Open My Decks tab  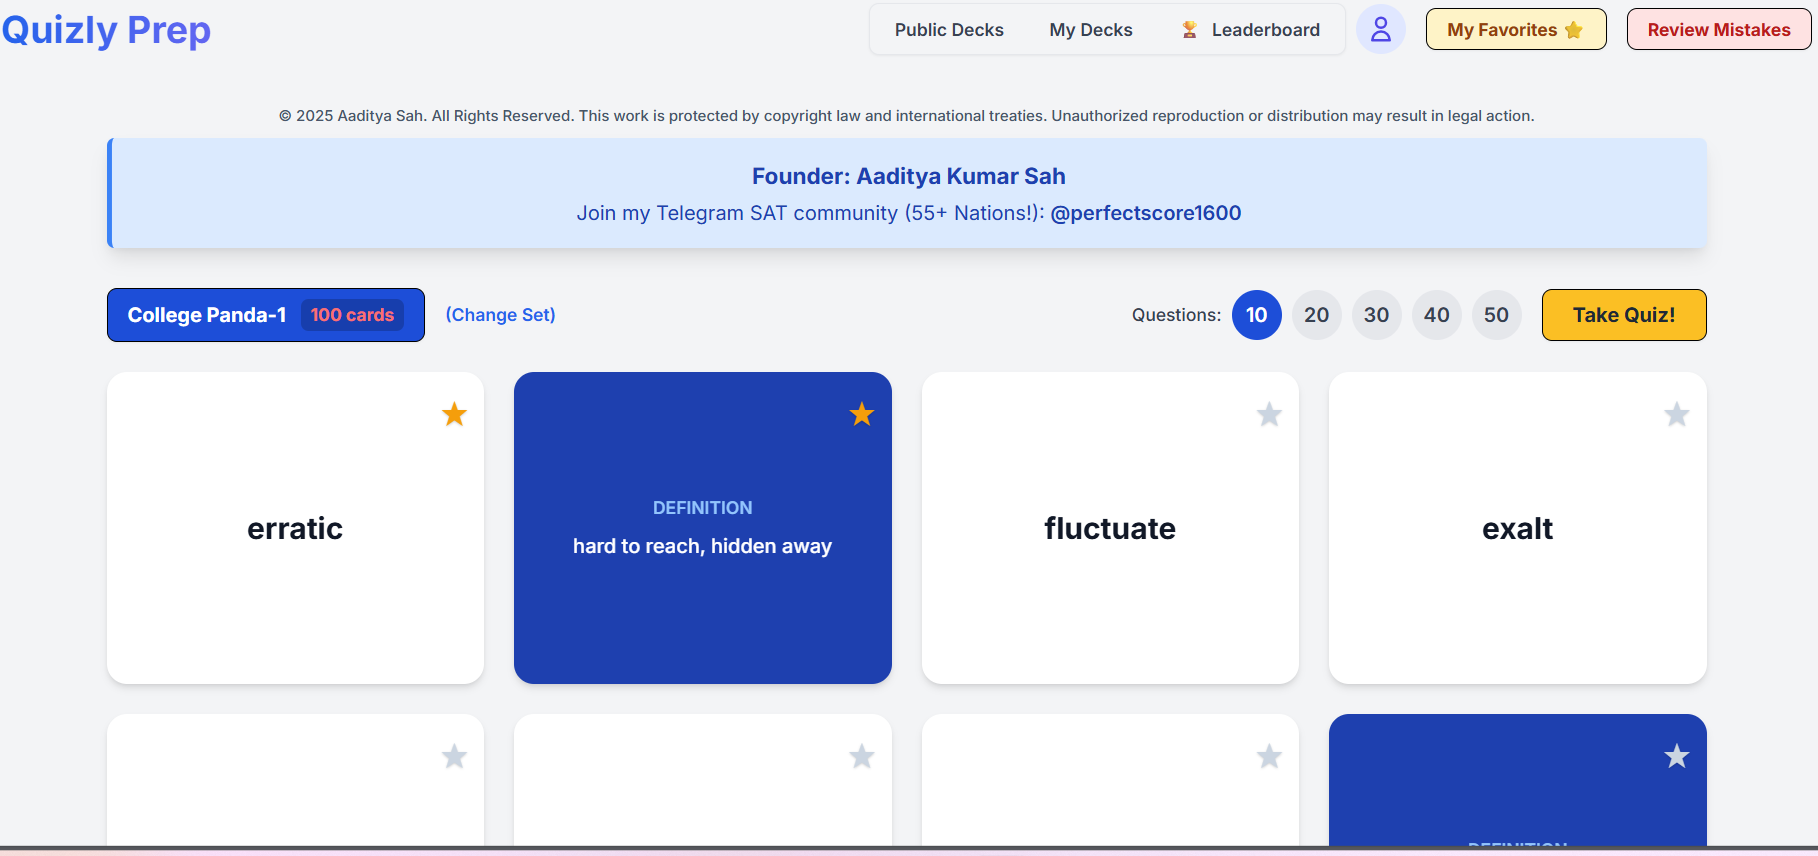click(x=1090, y=30)
